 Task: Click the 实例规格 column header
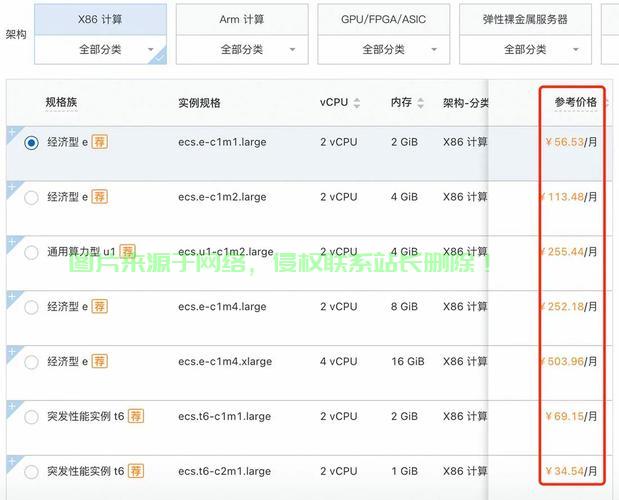click(199, 103)
